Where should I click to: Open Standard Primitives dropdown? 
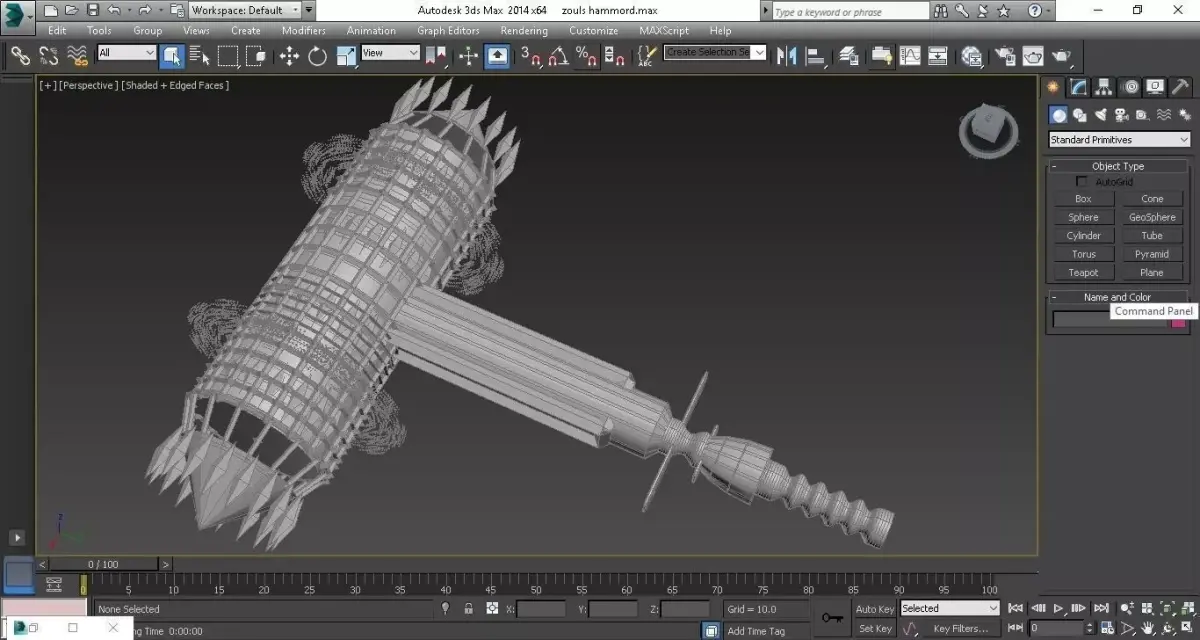(1119, 140)
